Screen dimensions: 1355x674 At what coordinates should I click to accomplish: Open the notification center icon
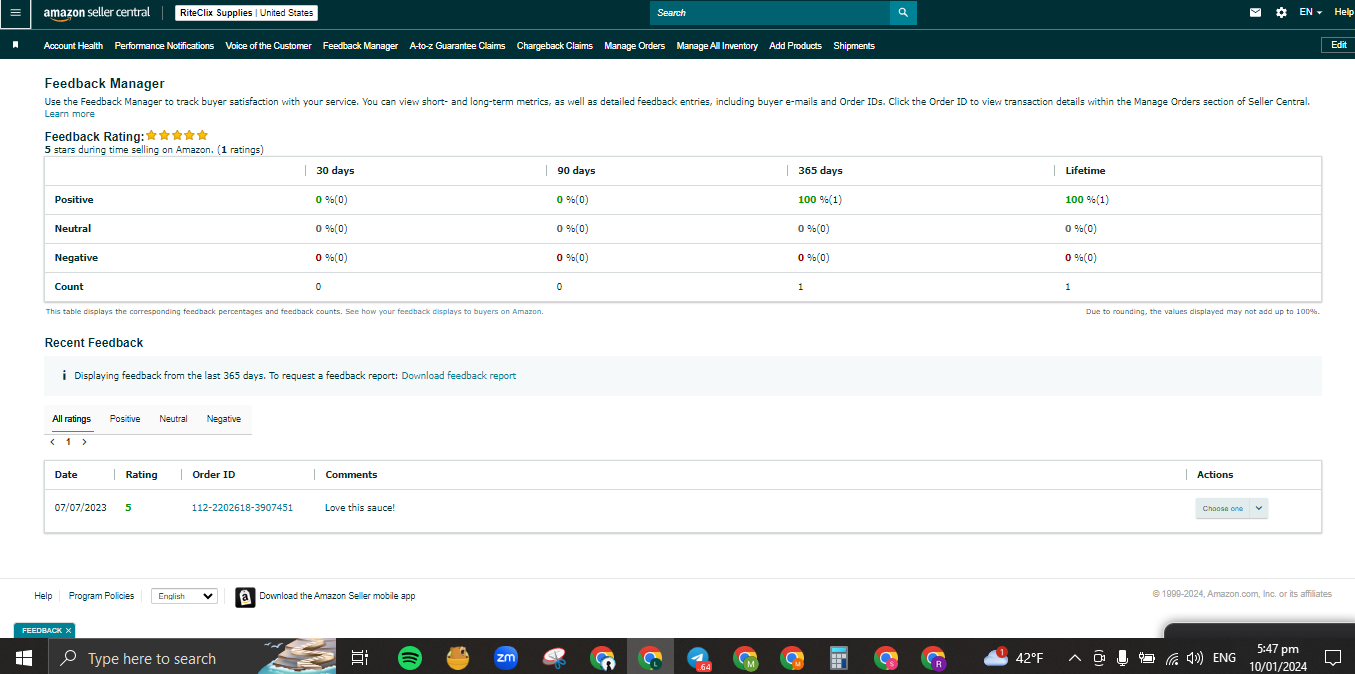pos(1332,658)
